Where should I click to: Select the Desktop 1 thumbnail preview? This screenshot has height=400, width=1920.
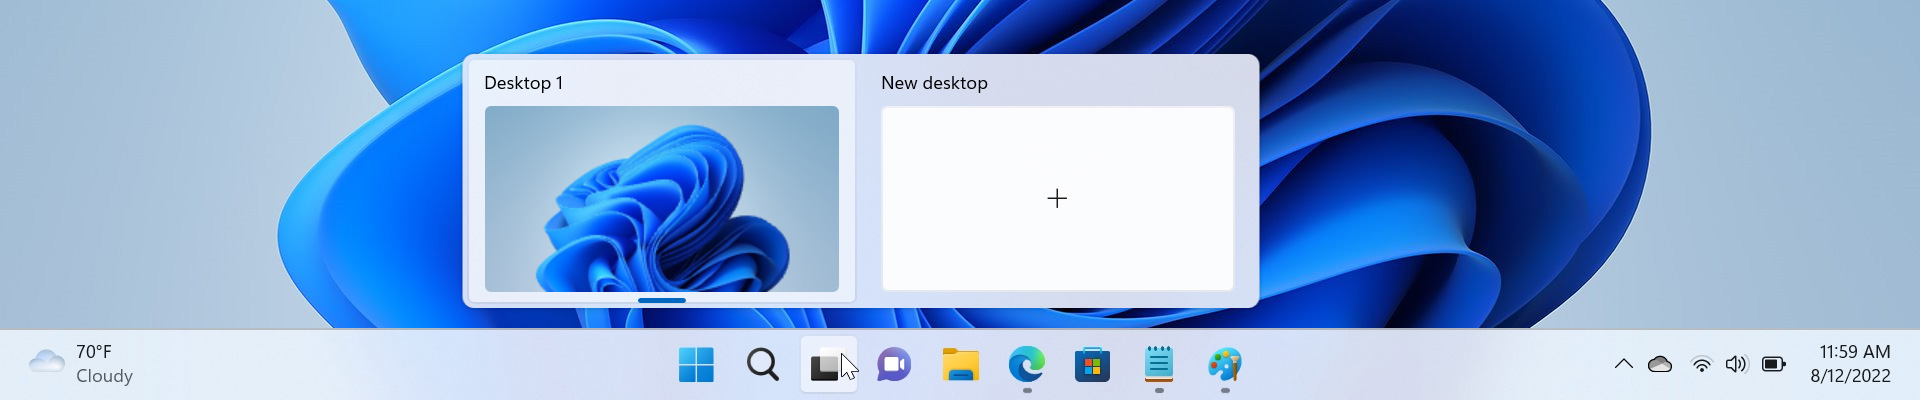point(661,199)
